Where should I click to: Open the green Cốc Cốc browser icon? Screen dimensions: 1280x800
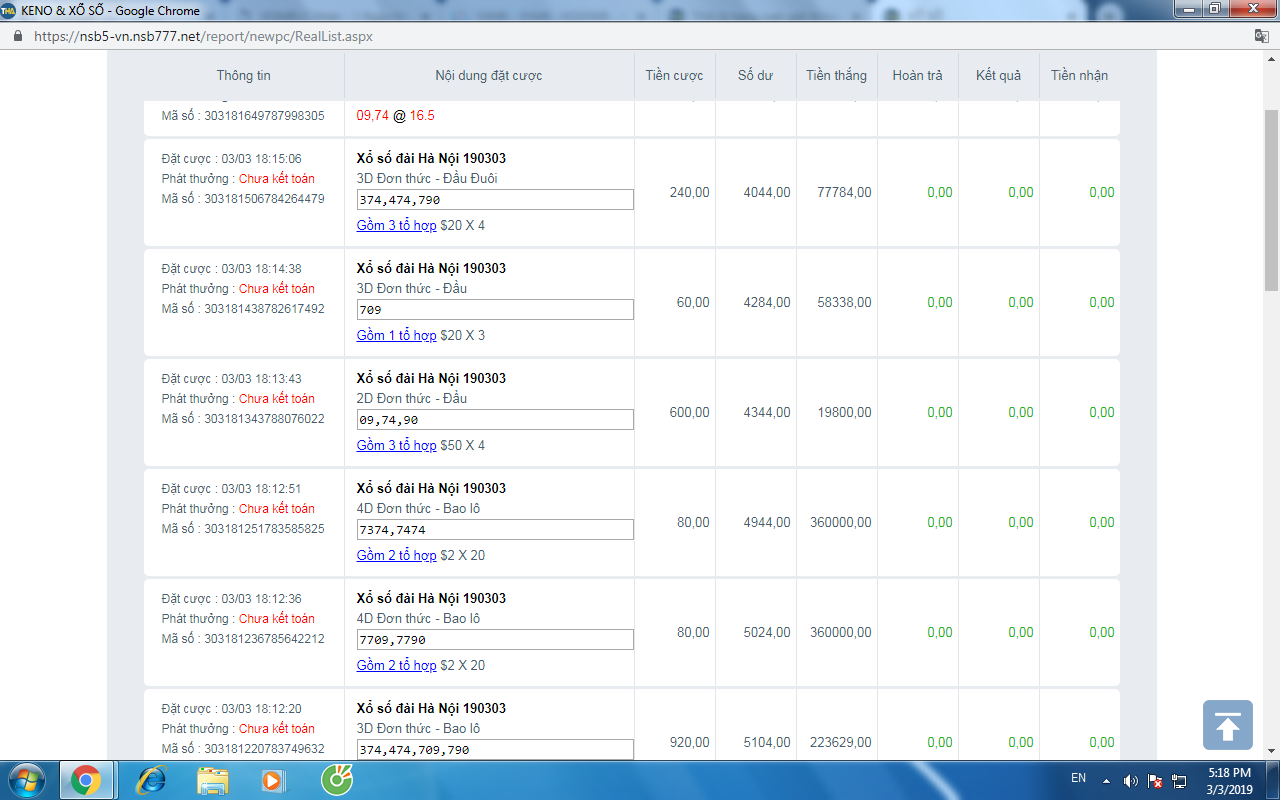point(336,779)
